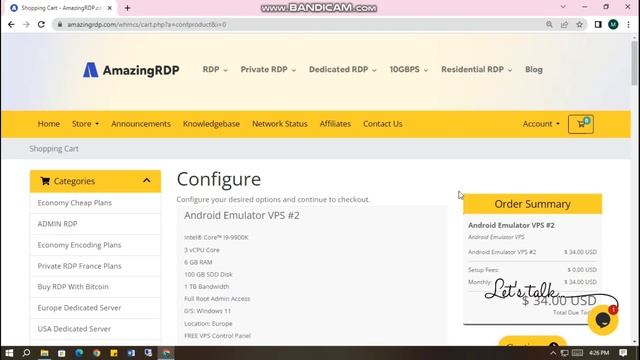This screenshot has width=640, height=360.
Task: Launch Google Chrome from taskbar
Action: coord(97,353)
